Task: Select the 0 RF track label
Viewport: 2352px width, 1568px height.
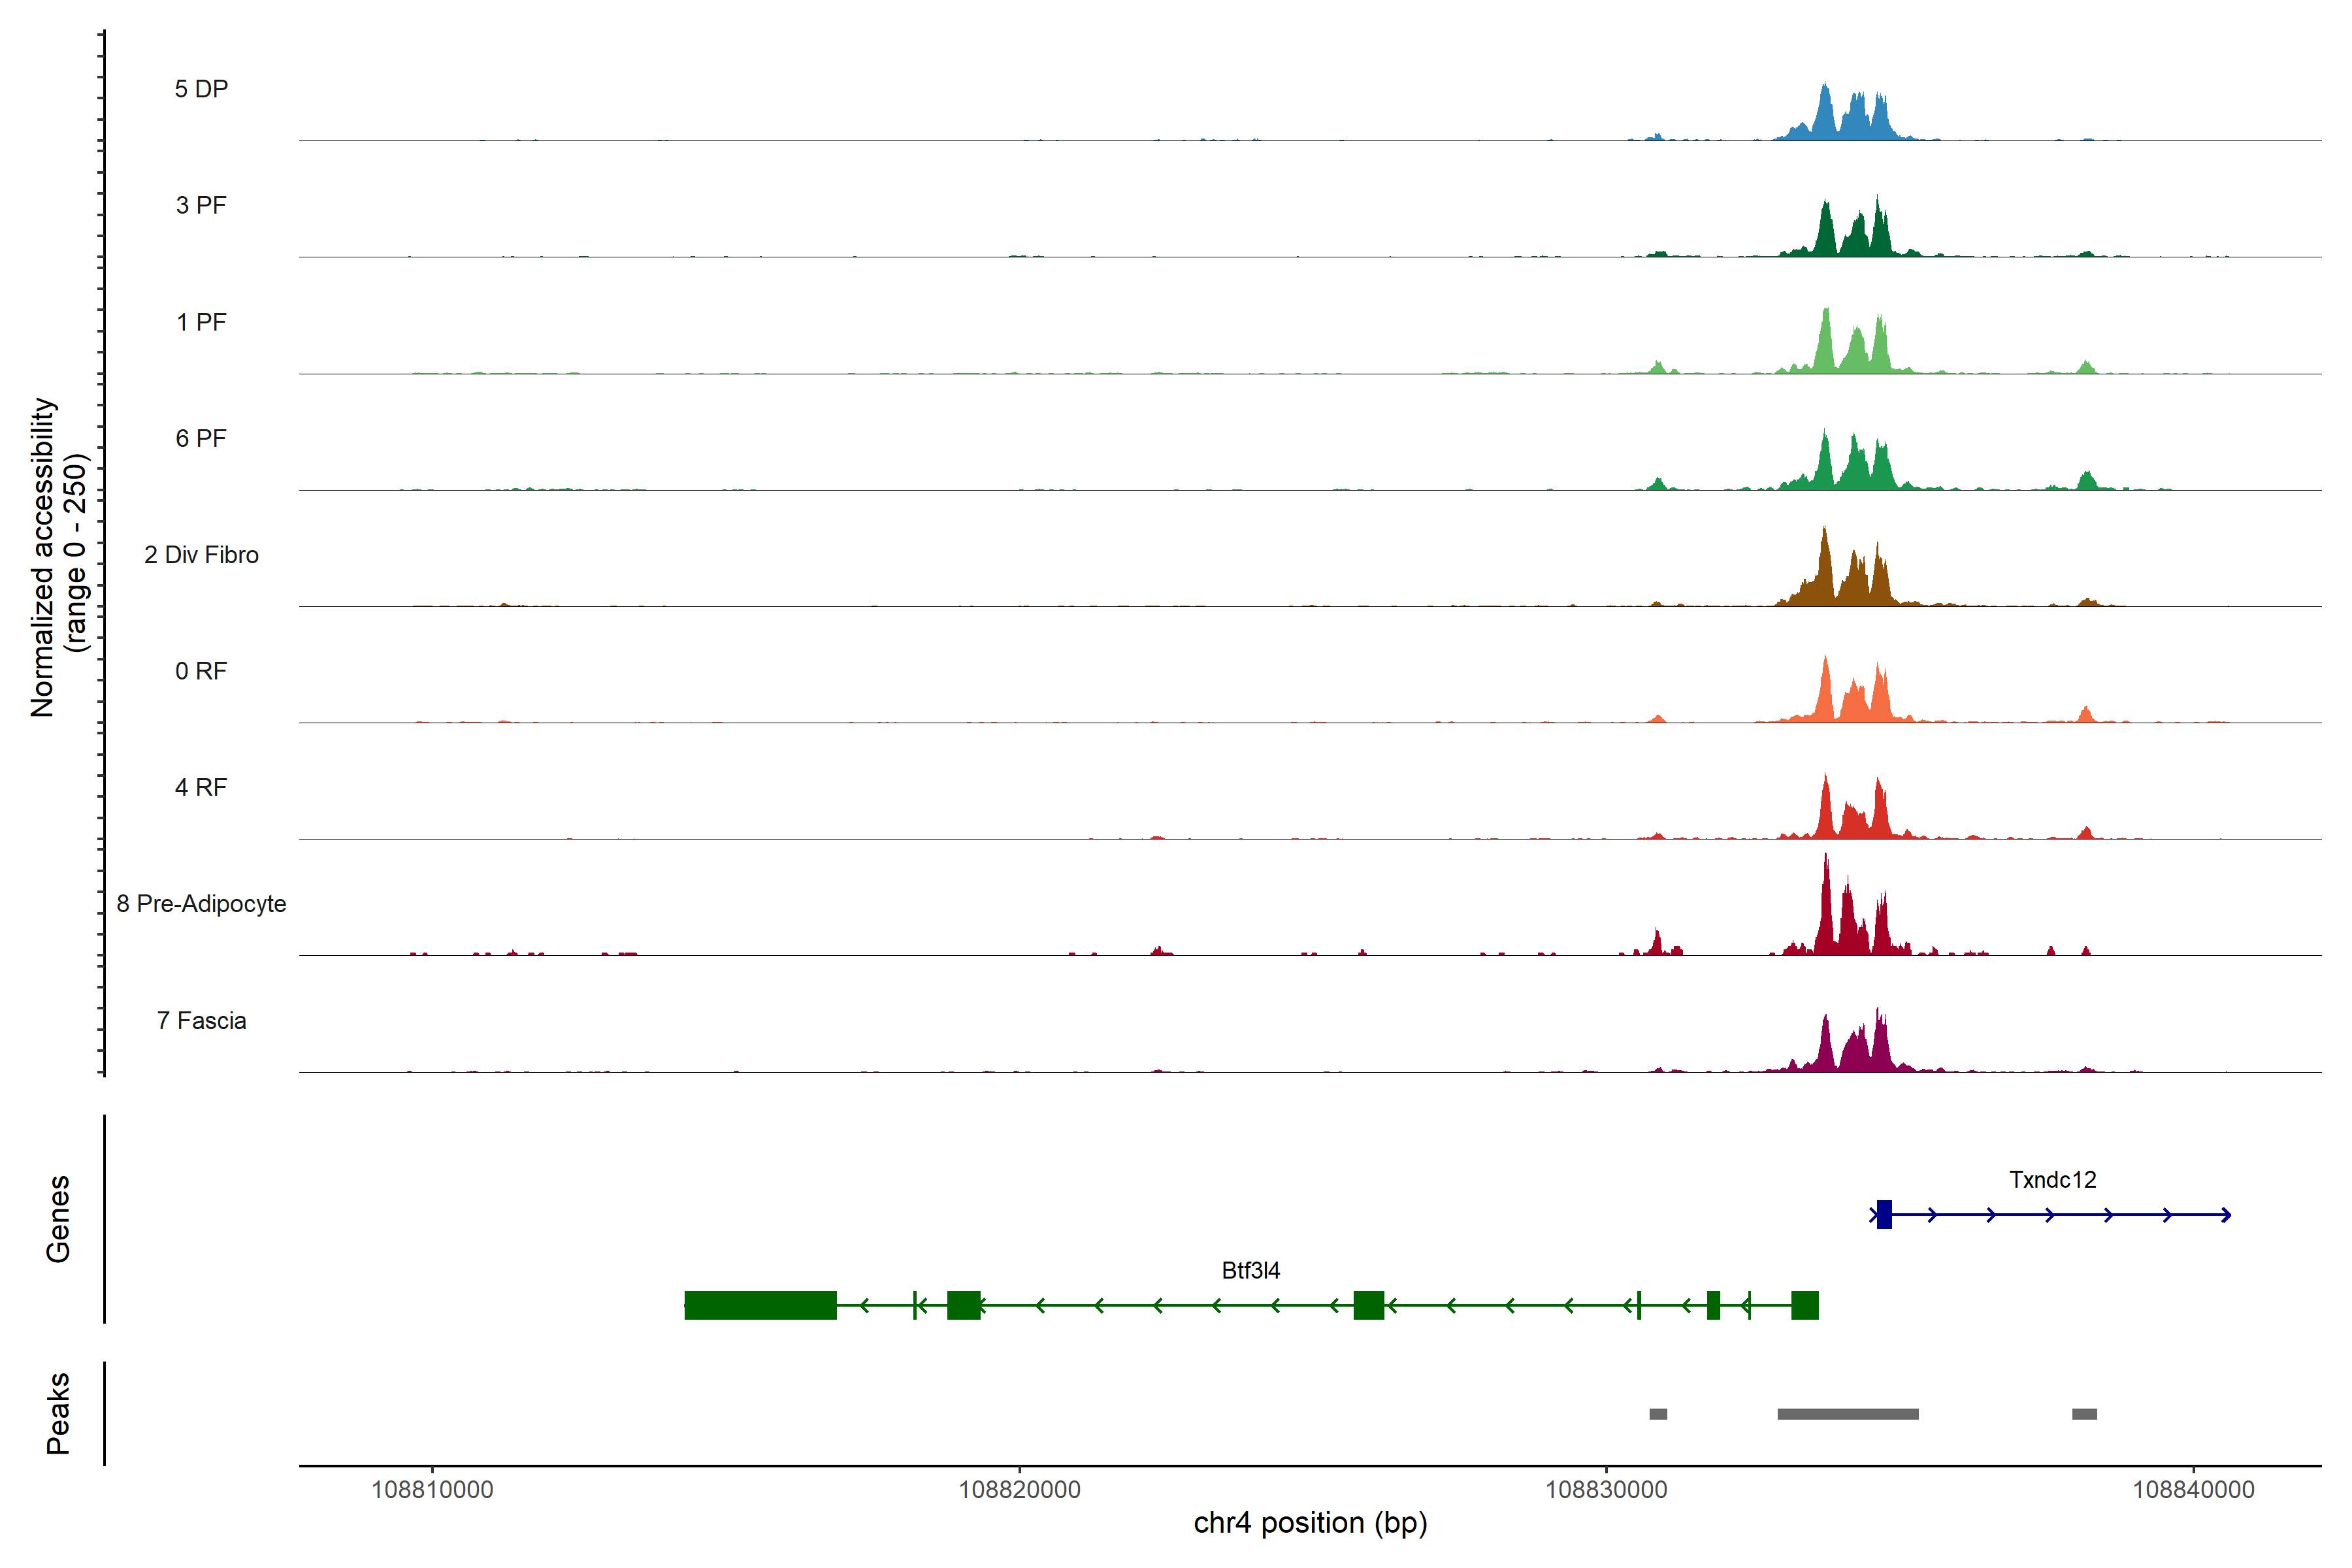Action: [201, 671]
